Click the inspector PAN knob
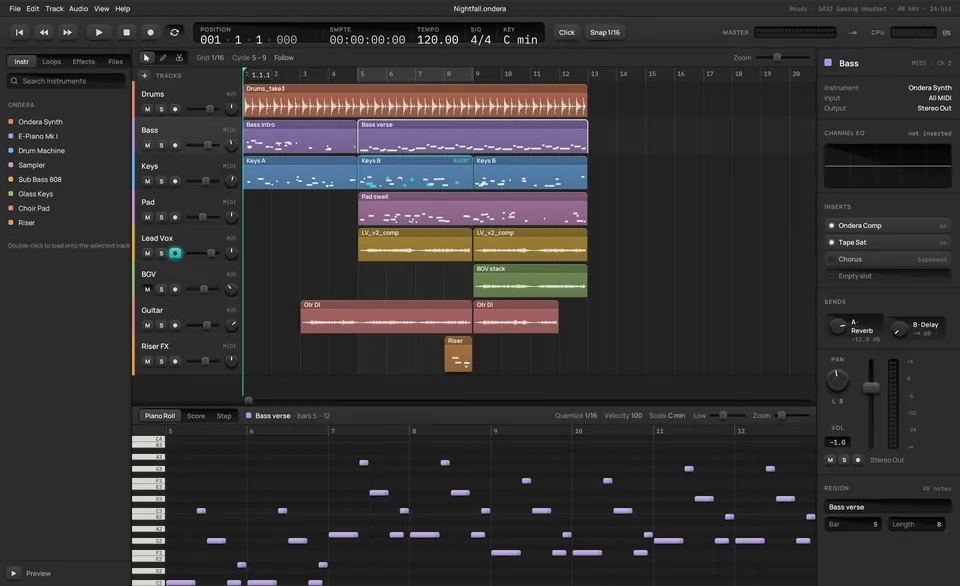The height and width of the screenshot is (586, 960). (x=837, y=380)
